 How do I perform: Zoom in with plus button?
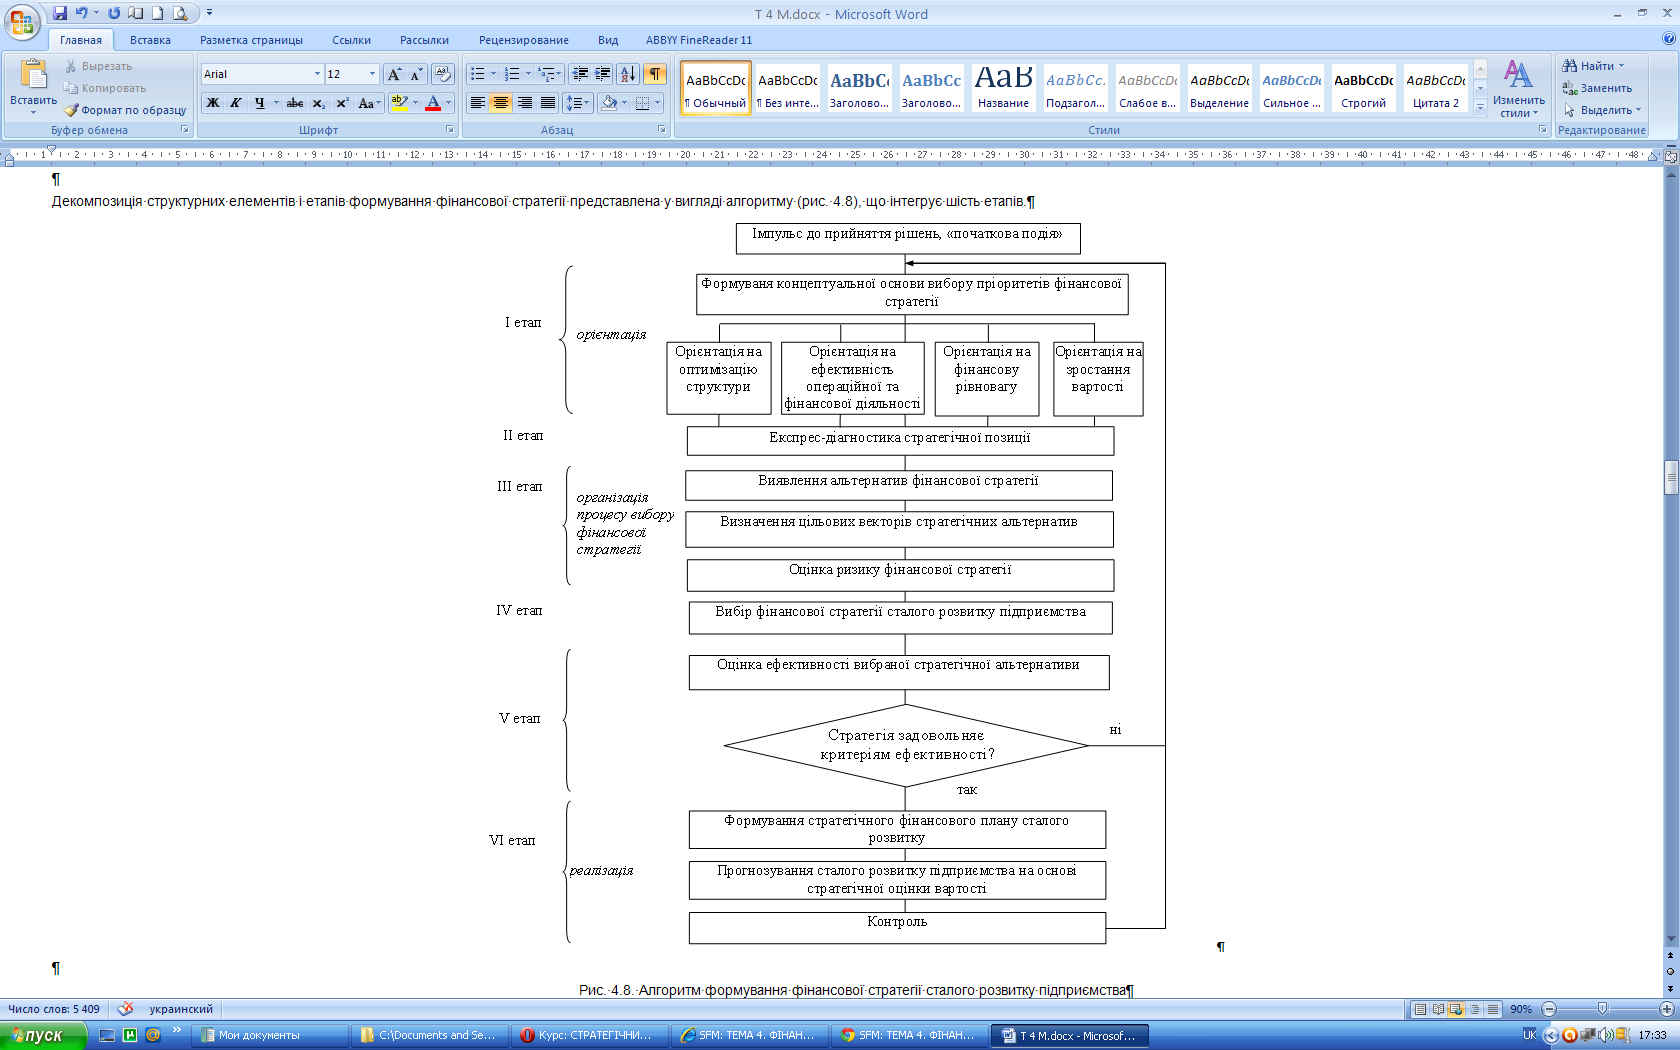coord(1666,1009)
